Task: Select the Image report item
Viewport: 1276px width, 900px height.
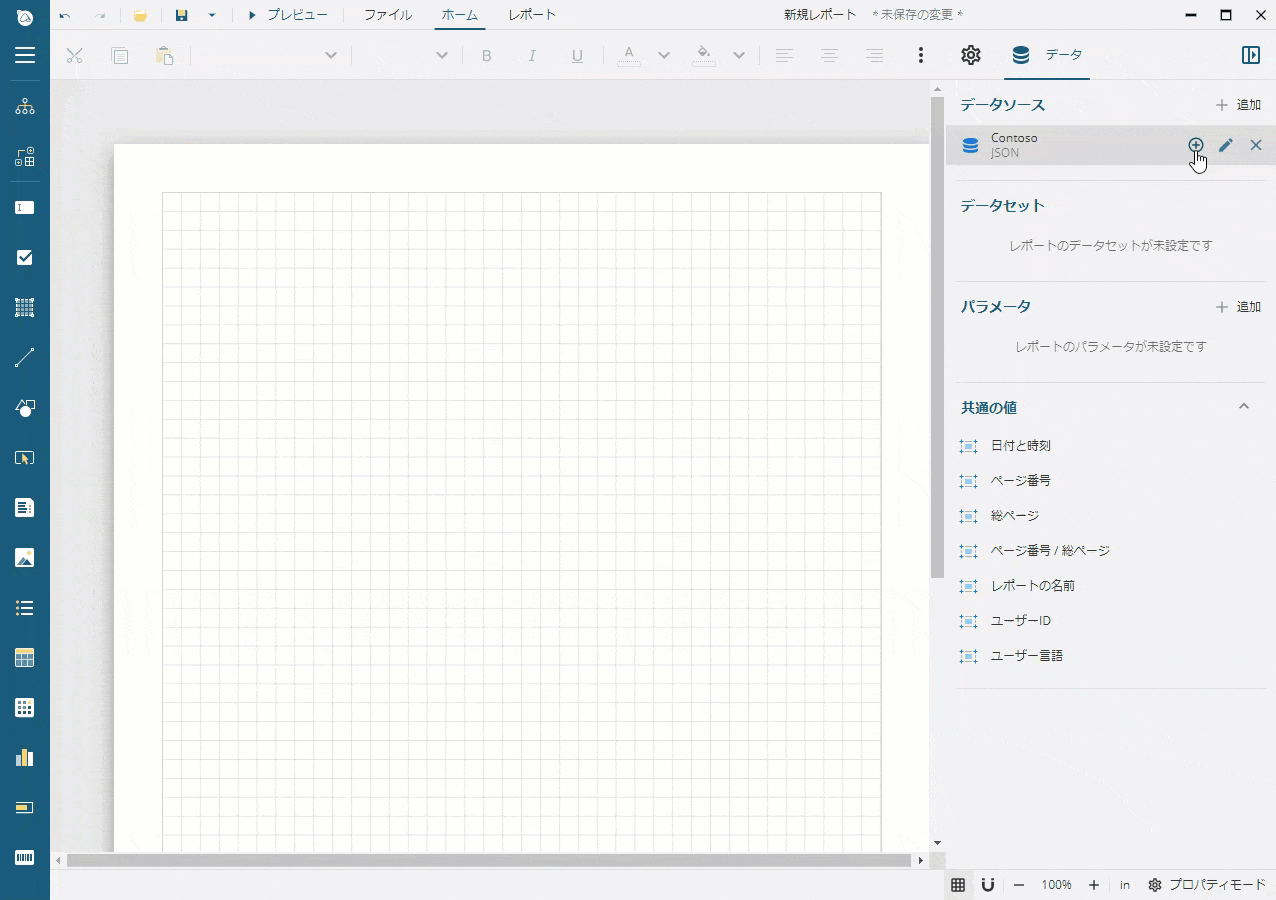Action: [x=25, y=558]
